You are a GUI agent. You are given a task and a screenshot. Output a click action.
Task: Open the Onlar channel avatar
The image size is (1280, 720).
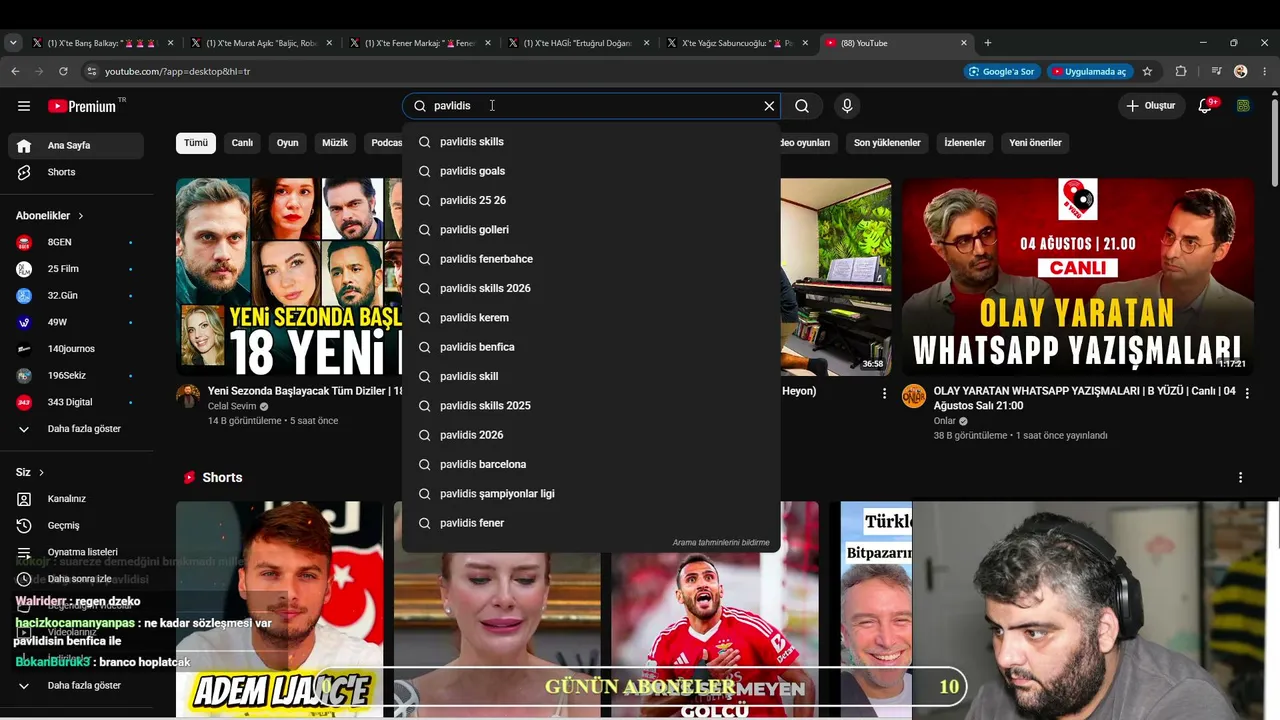(x=914, y=396)
